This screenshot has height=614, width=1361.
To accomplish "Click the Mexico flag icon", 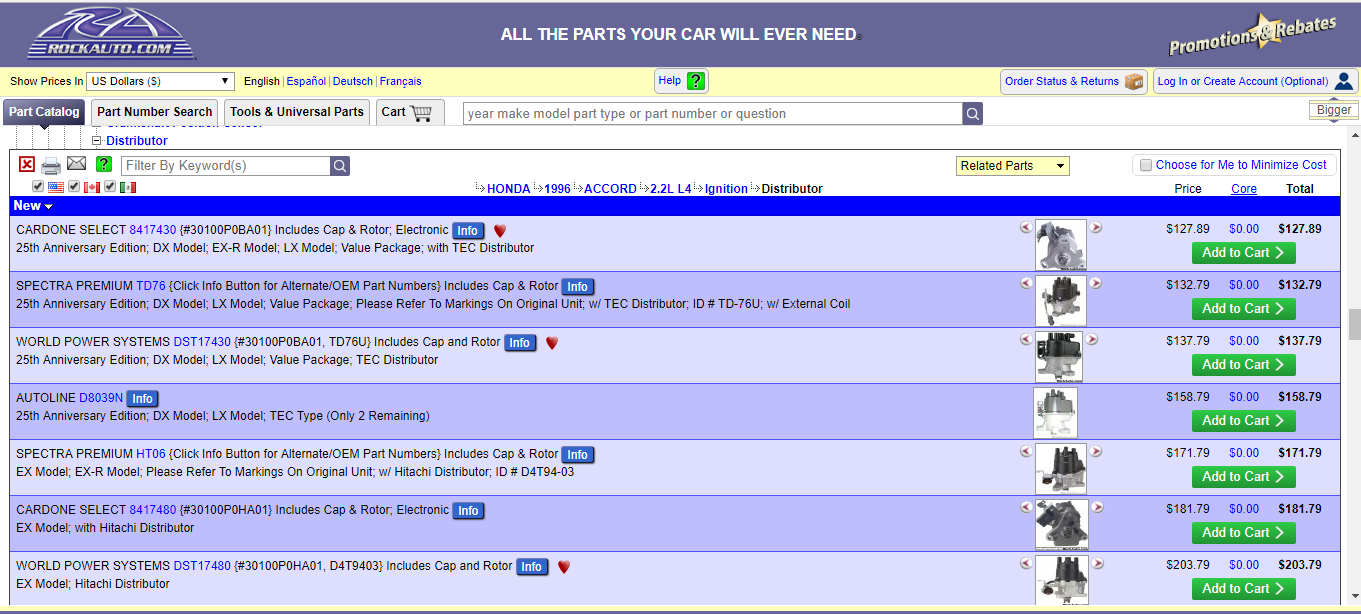I will pyautogui.click(x=128, y=187).
